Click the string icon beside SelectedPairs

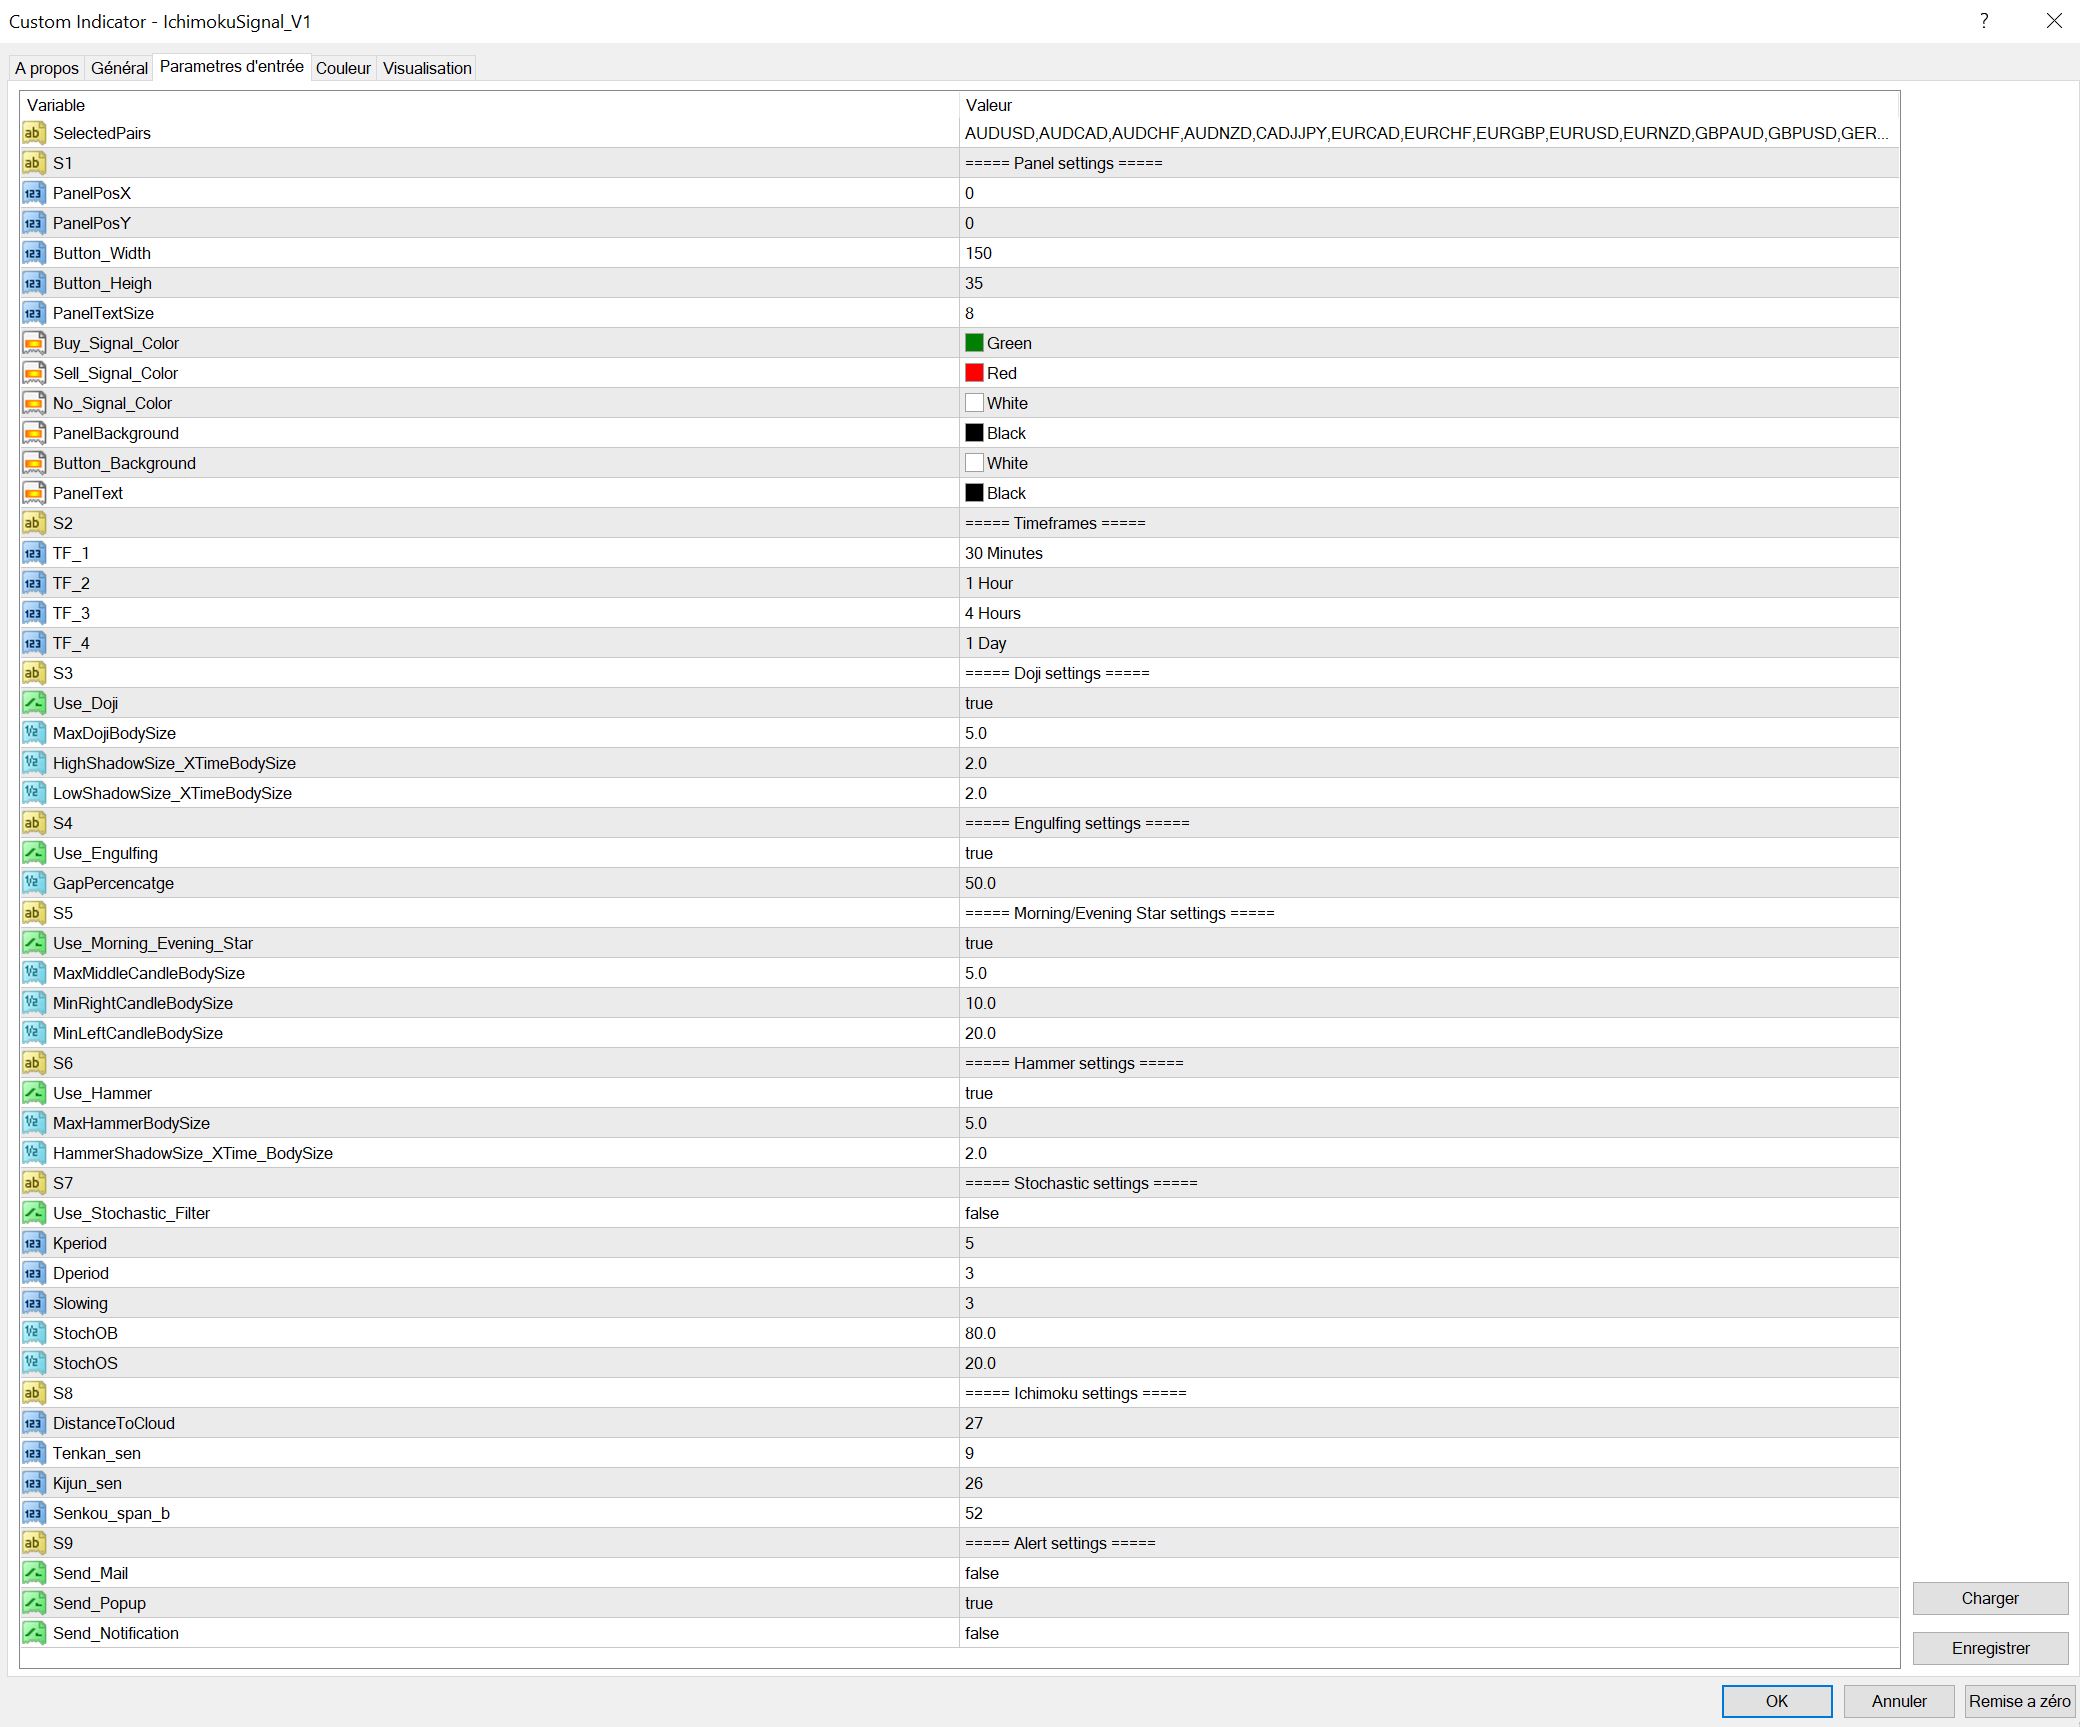pyautogui.click(x=34, y=133)
